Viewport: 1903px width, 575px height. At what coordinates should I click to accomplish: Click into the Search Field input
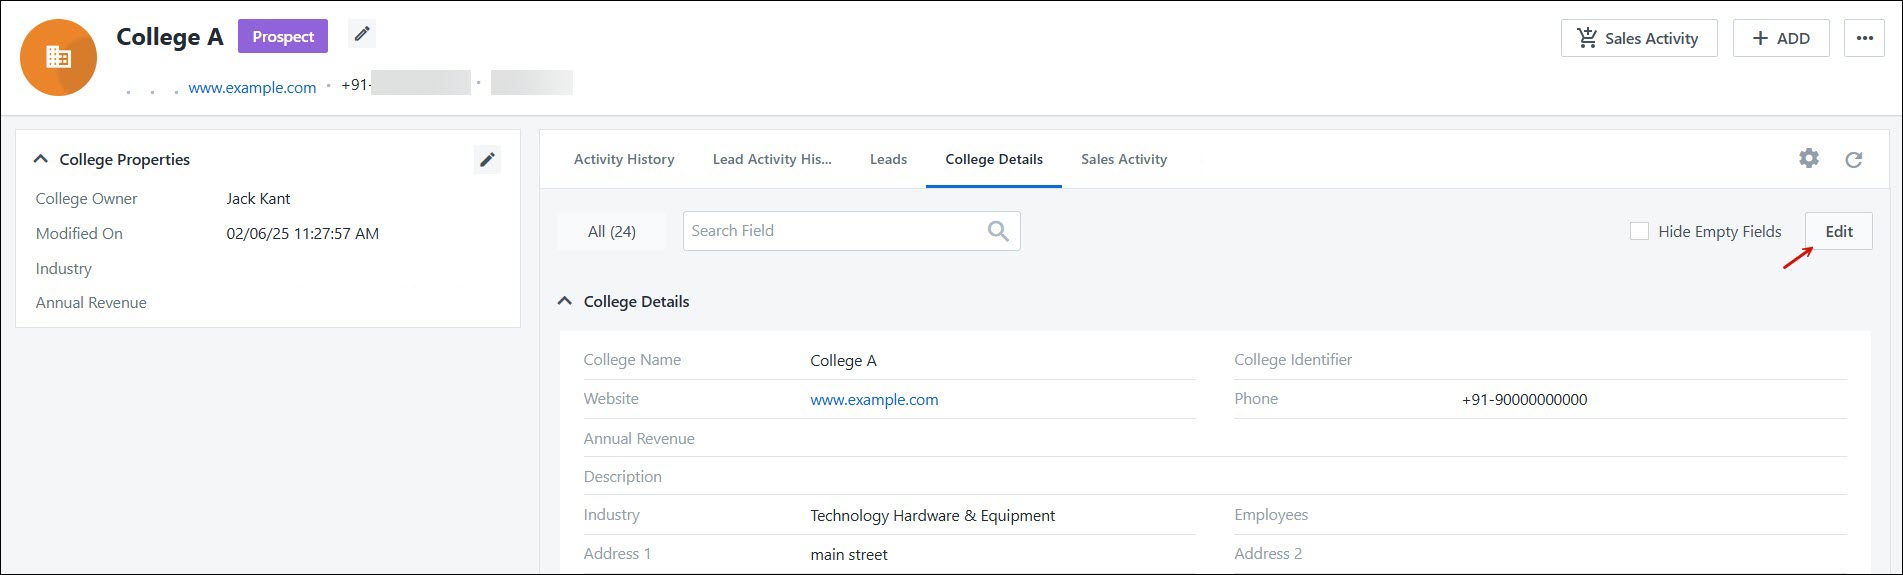[x=830, y=231]
